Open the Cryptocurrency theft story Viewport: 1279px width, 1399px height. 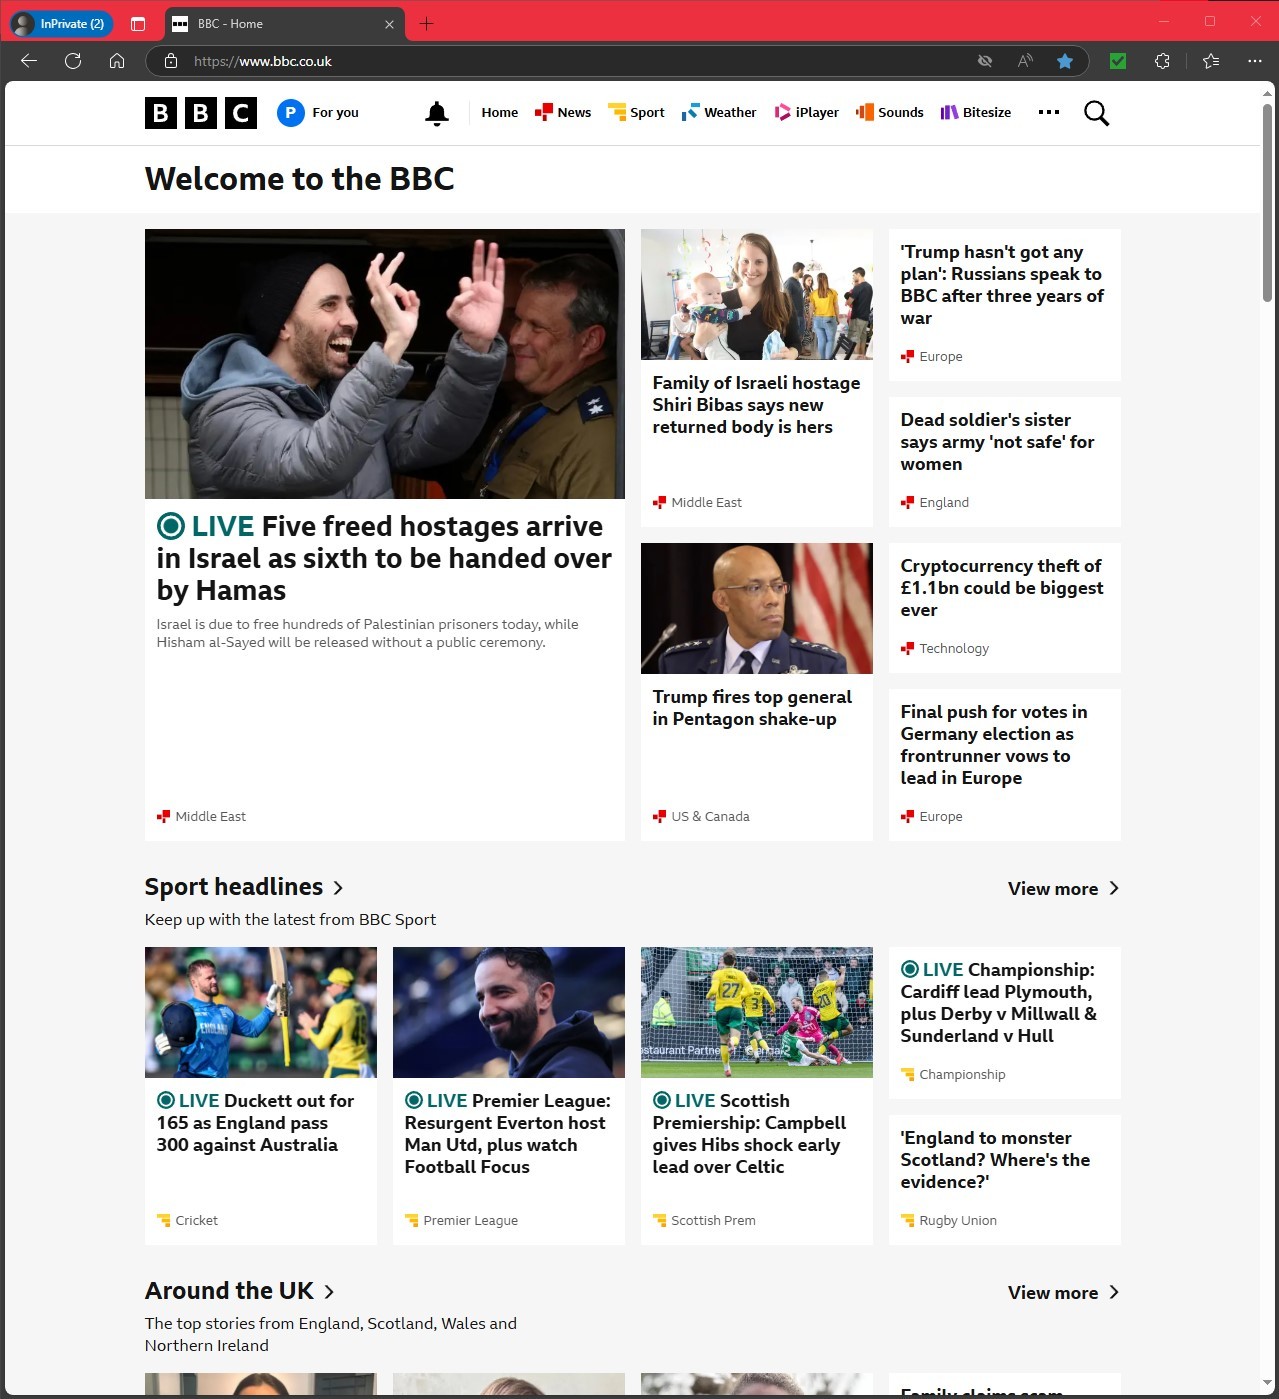click(1002, 588)
